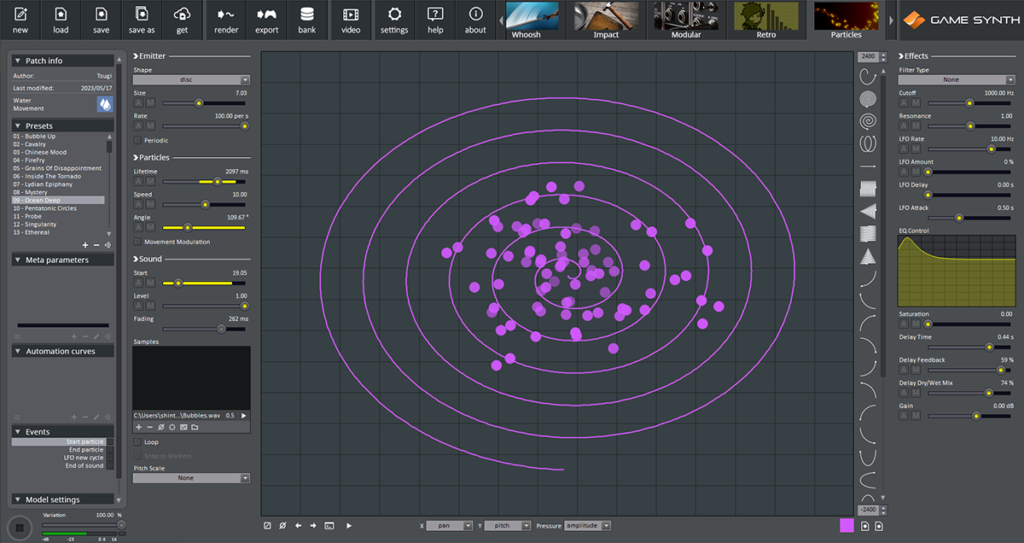Toggle the End particle event box

pyautogui.click(x=110, y=450)
